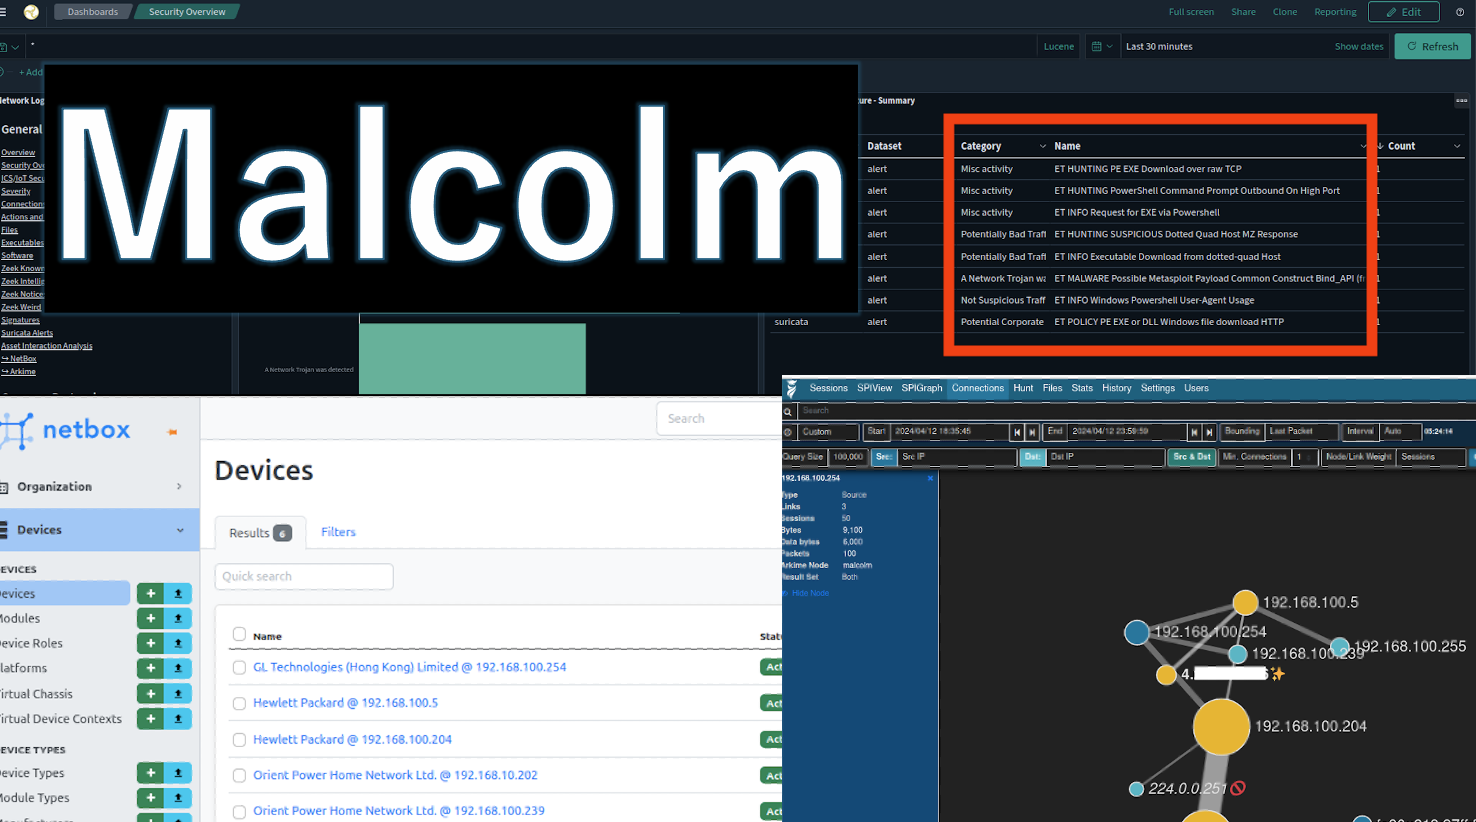Click the Quick search input field
Viewport: 1476px width, 822px height.
(x=304, y=577)
